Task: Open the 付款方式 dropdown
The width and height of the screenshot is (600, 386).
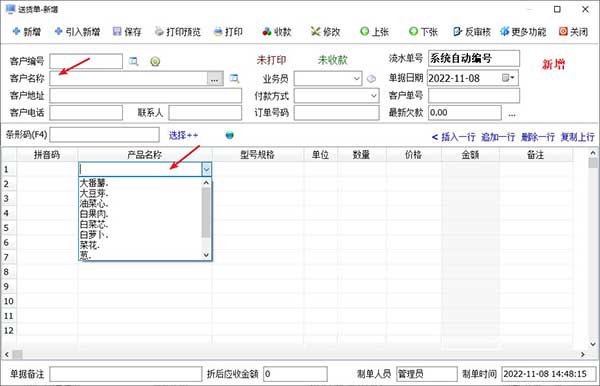Action: coord(374,96)
